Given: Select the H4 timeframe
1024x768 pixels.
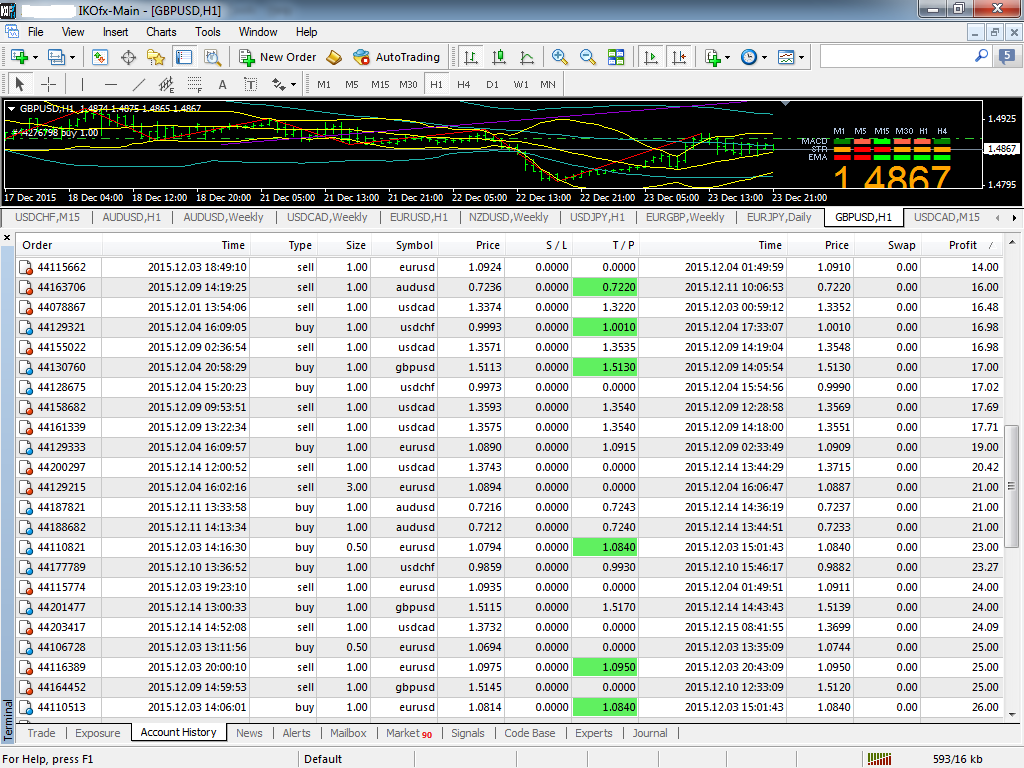Looking at the screenshot, I should [x=464, y=84].
